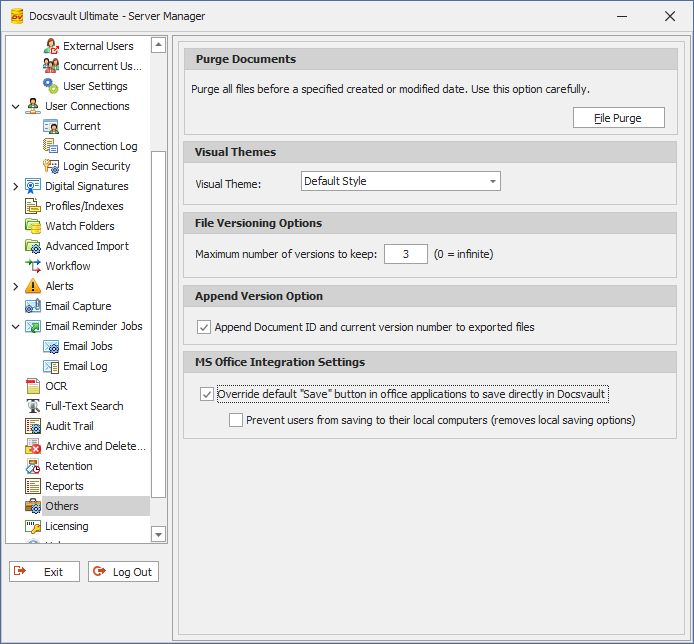
Task: Click the Email Log icon
Action: coord(51,366)
